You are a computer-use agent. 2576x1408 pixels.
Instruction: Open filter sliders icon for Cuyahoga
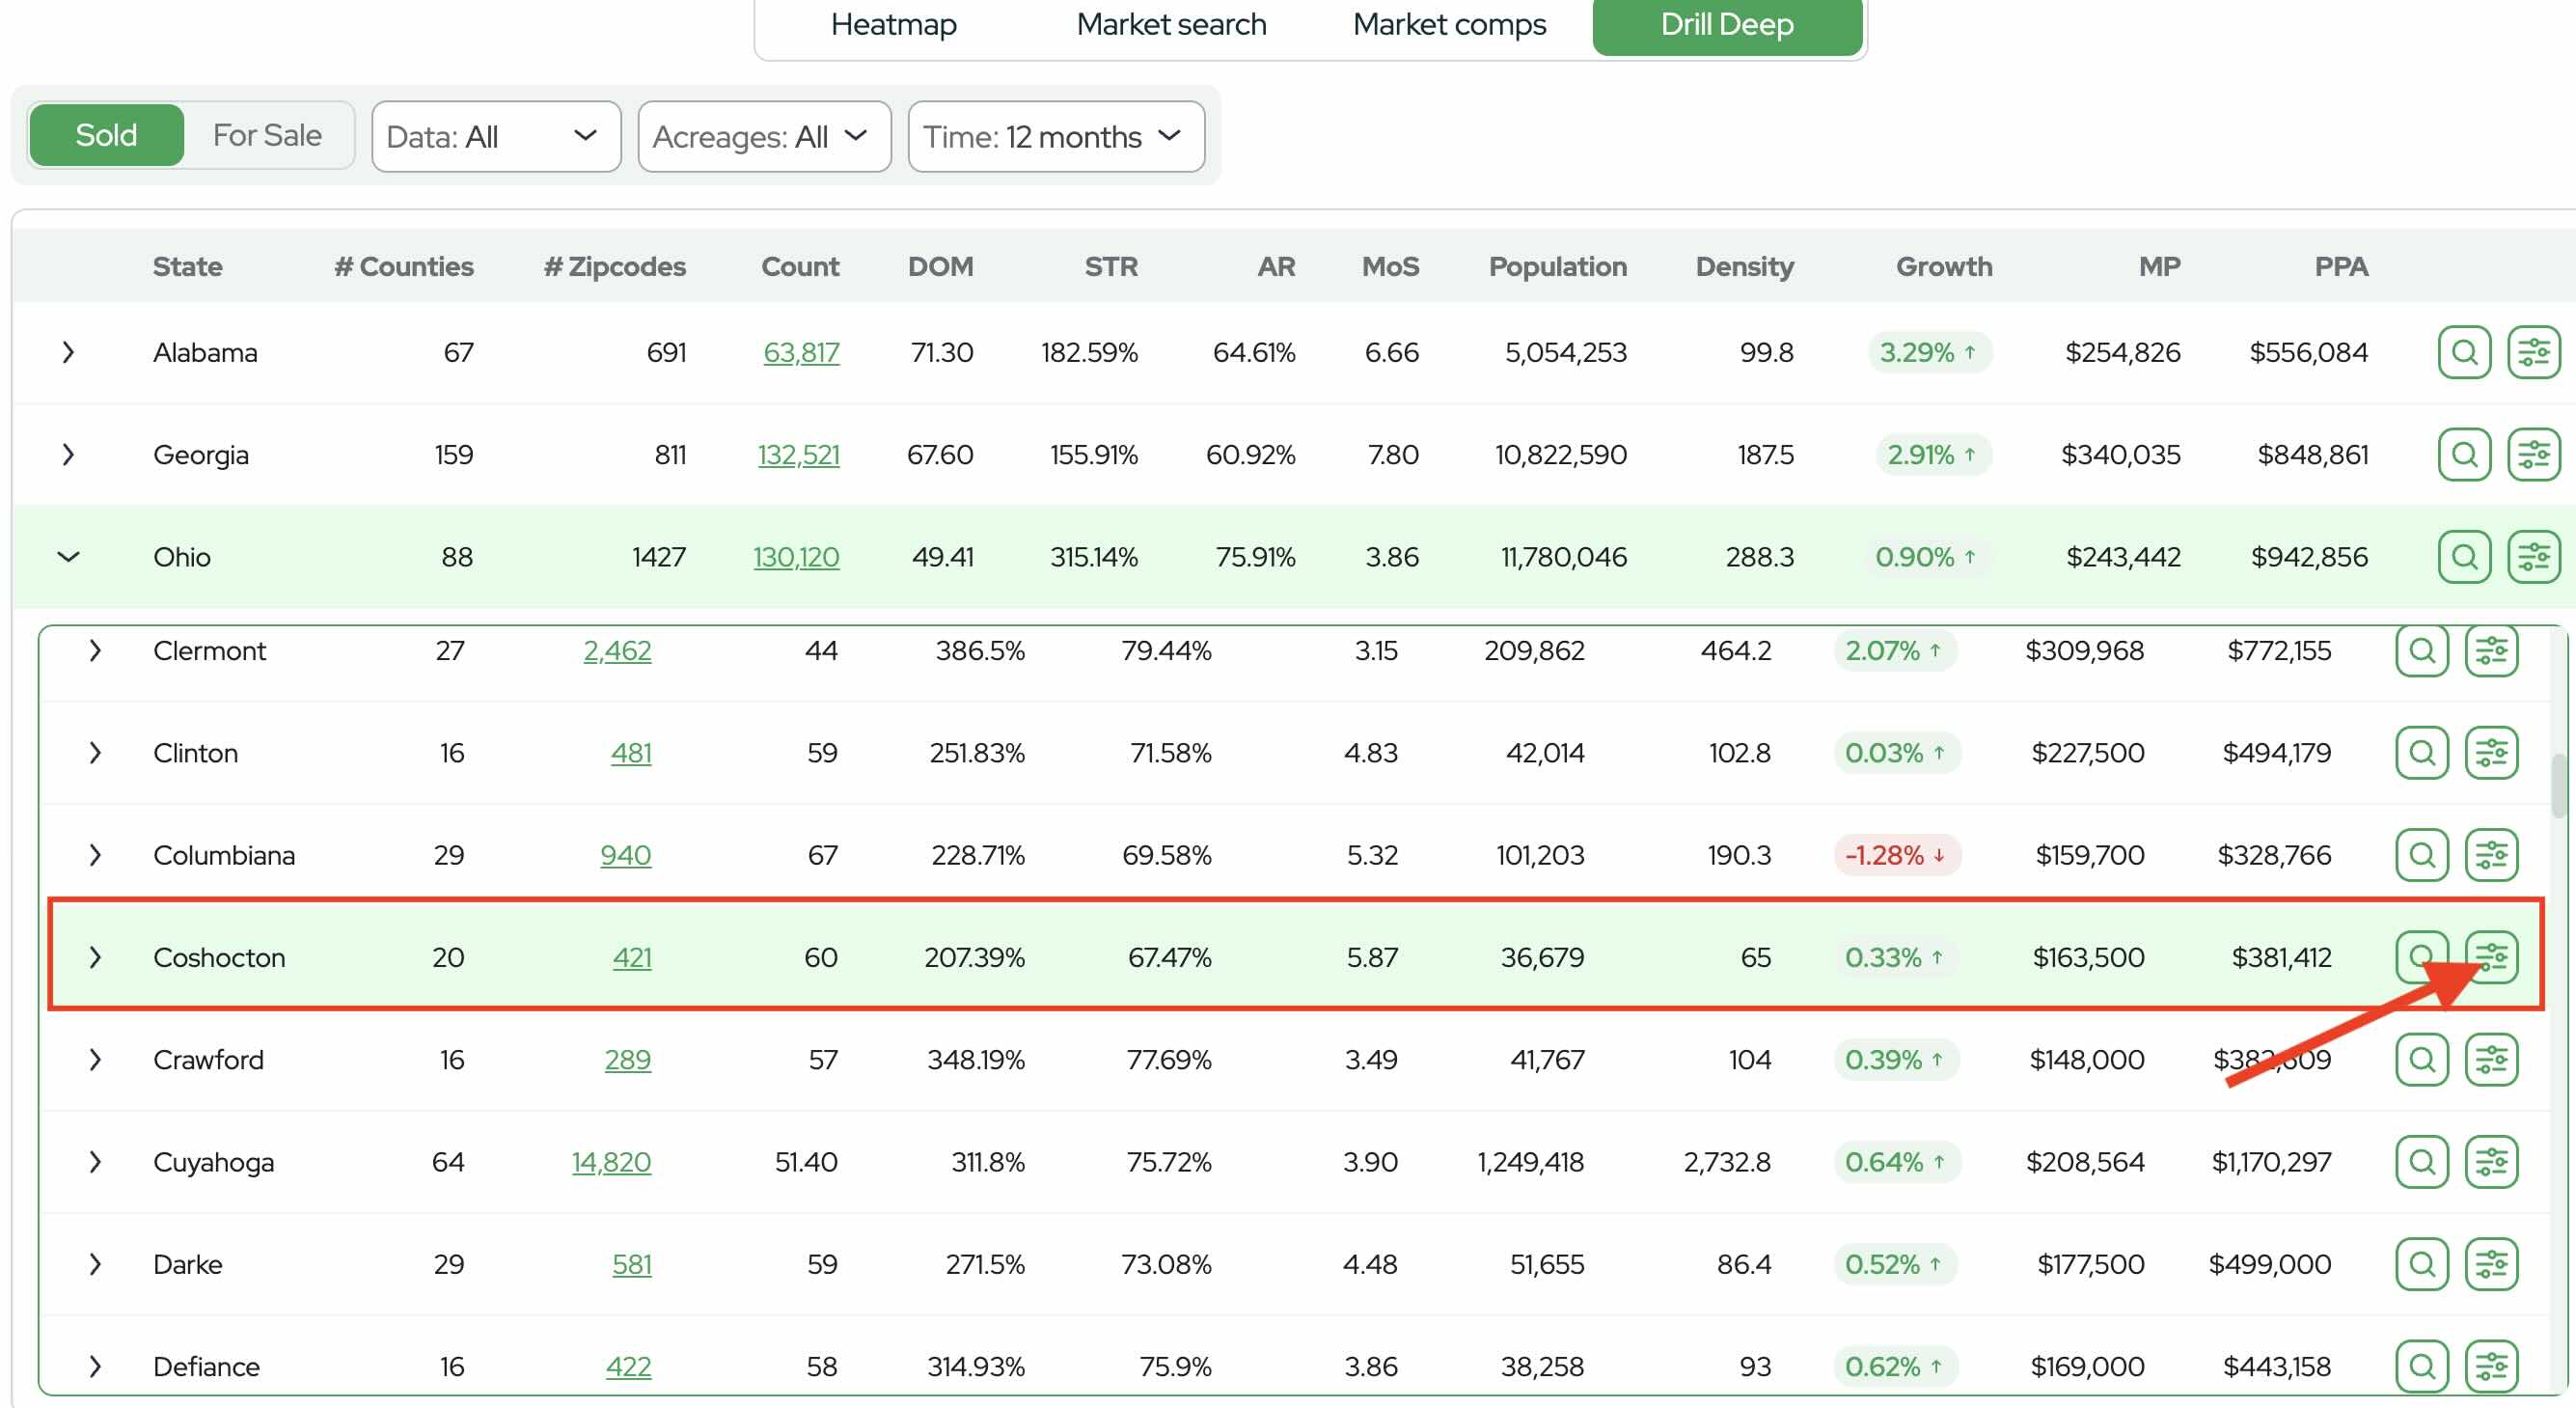[2490, 1162]
